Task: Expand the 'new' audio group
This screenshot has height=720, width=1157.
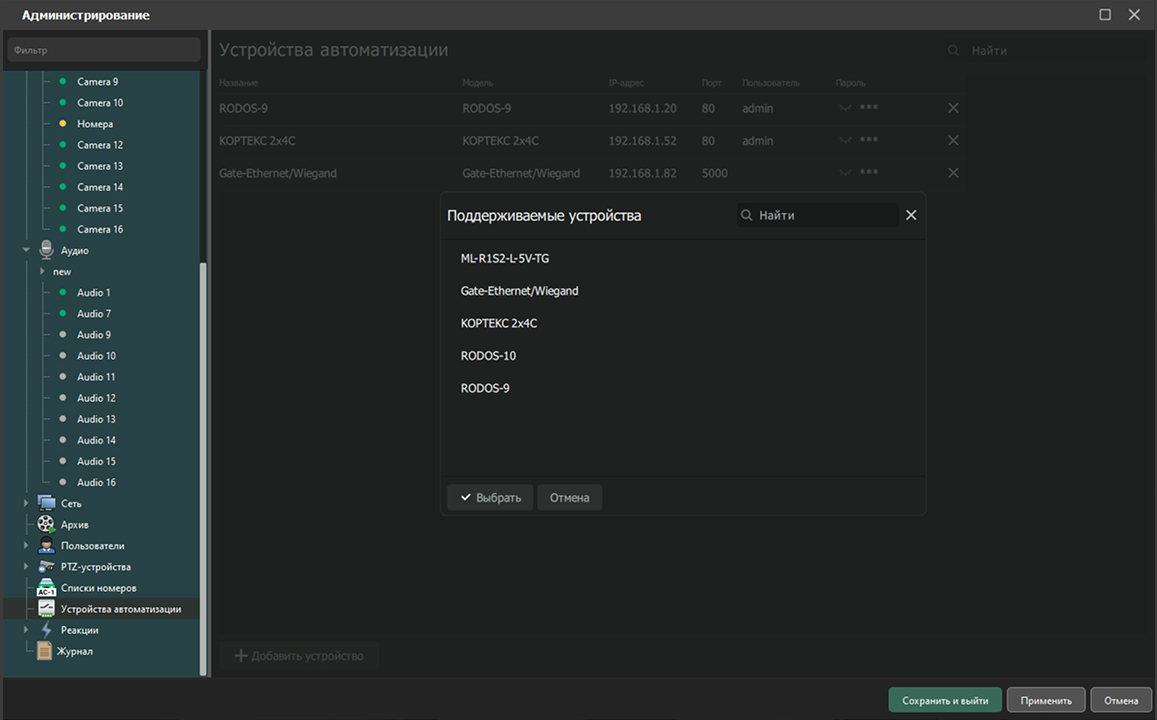Action: pyautogui.click(x=42, y=272)
